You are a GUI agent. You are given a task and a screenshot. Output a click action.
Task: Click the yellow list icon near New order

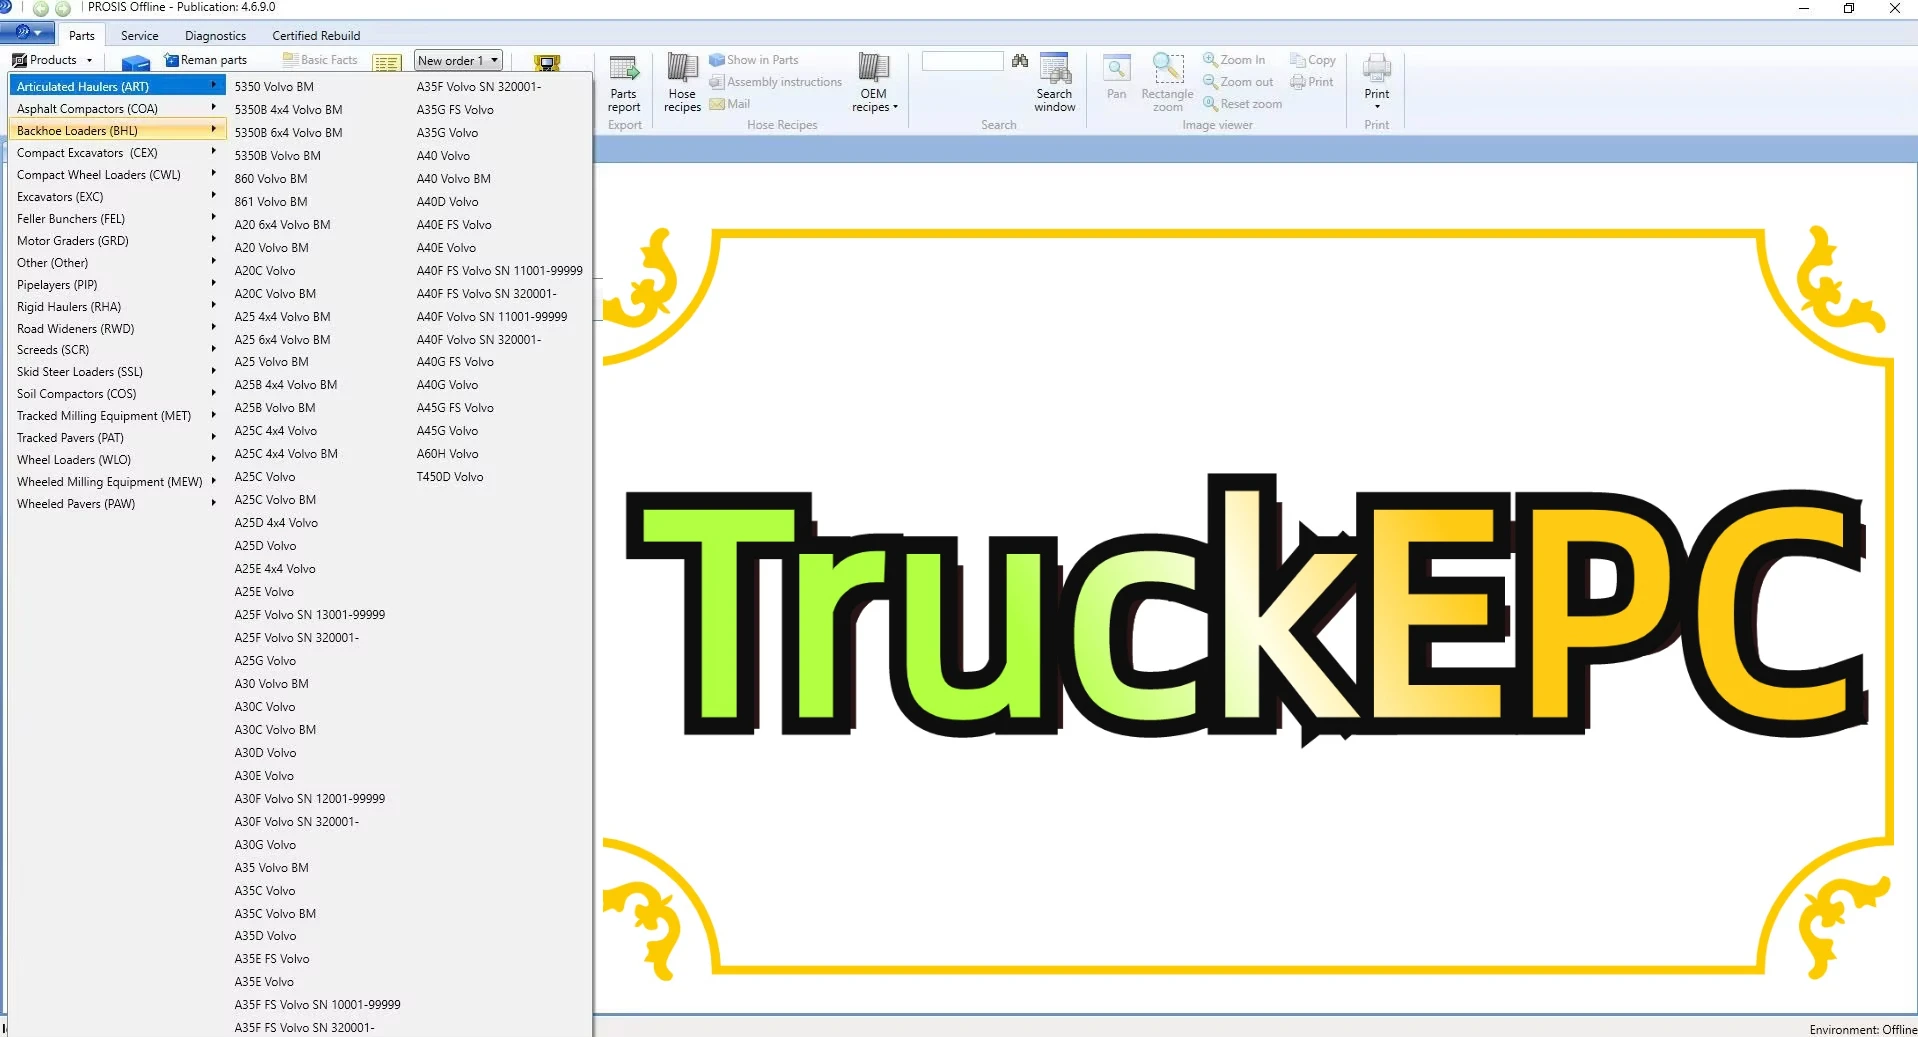tap(387, 63)
